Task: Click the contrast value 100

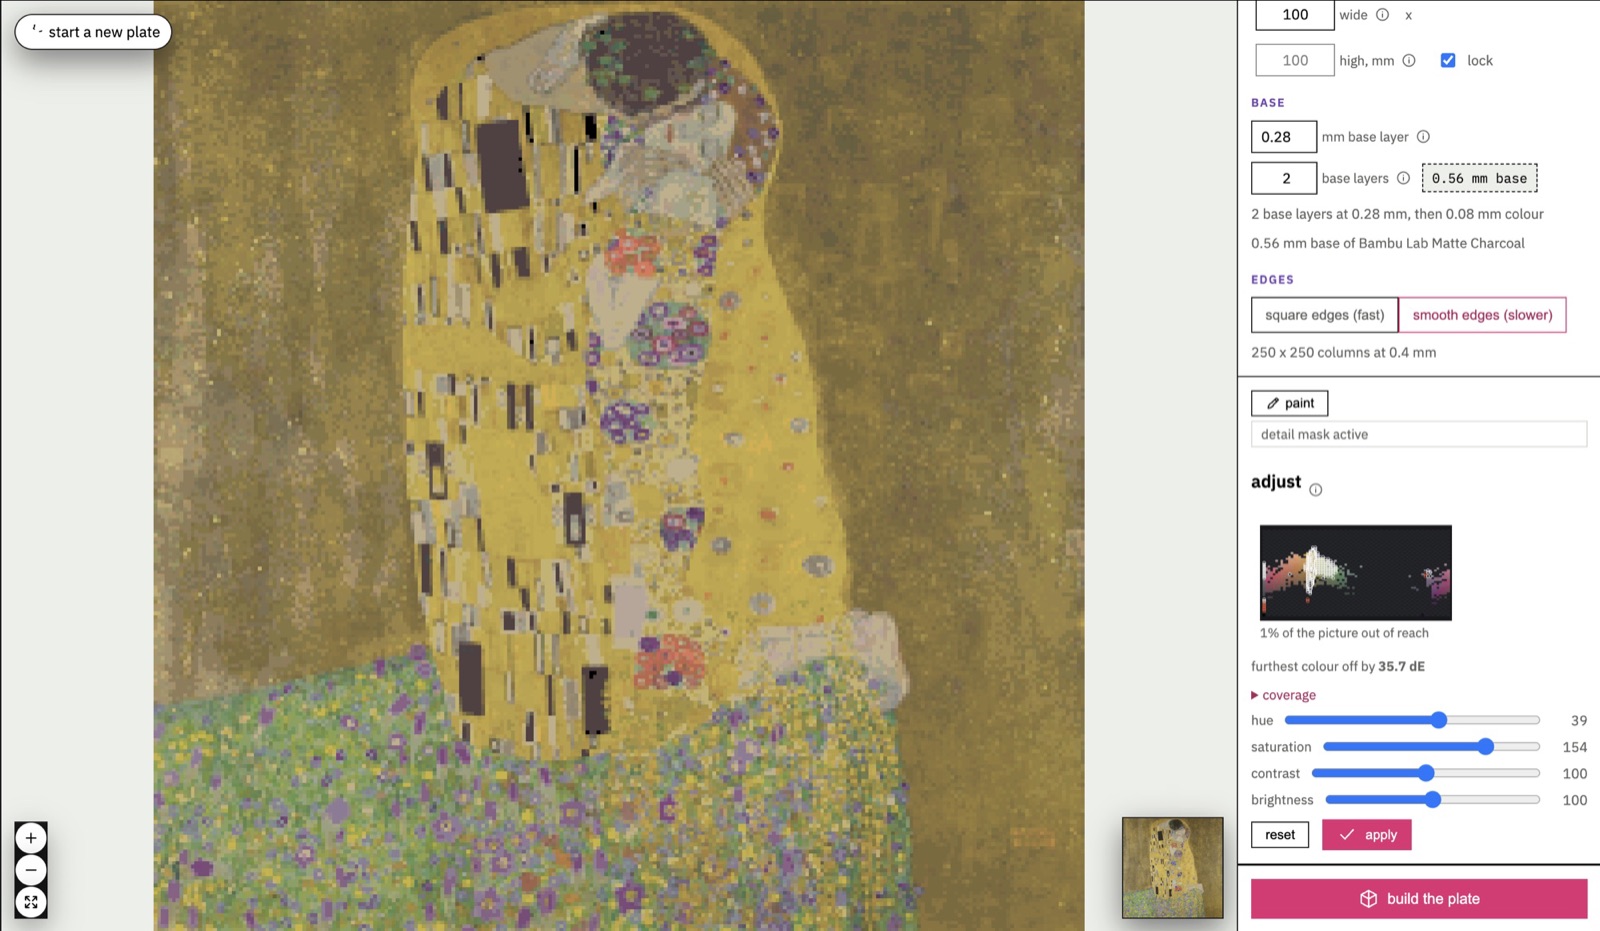Action: (1575, 774)
